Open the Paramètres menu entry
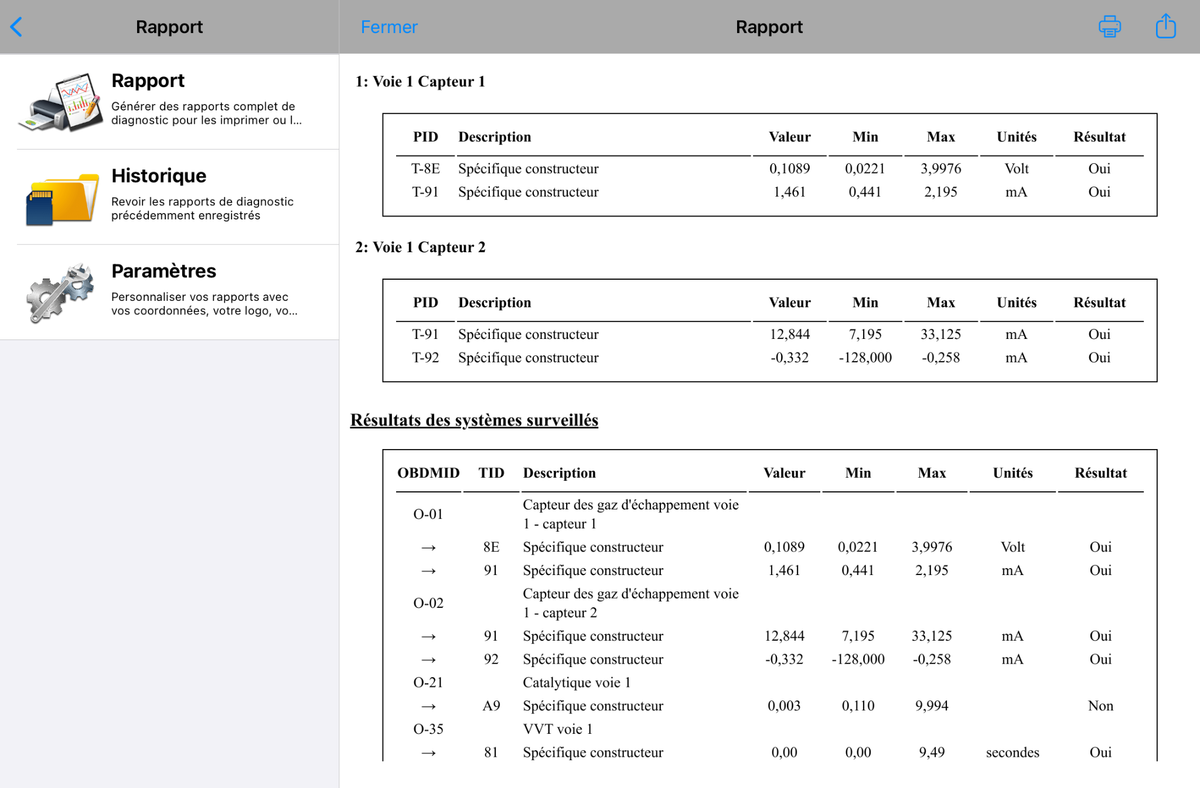This screenshot has width=1200, height=788. [170, 292]
